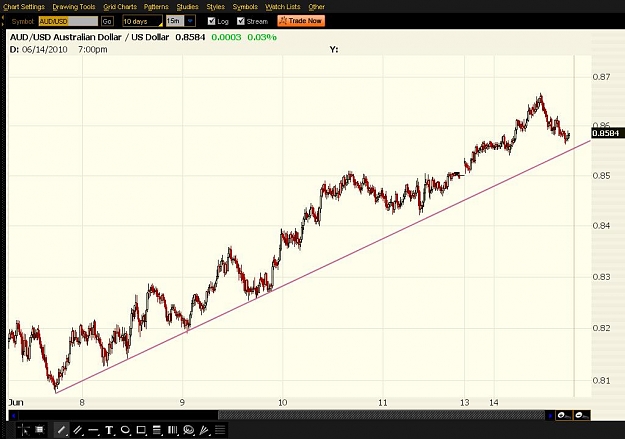Click the Trade Now button
625x439 pixels.
pyautogui.click(x=301, y=21)
